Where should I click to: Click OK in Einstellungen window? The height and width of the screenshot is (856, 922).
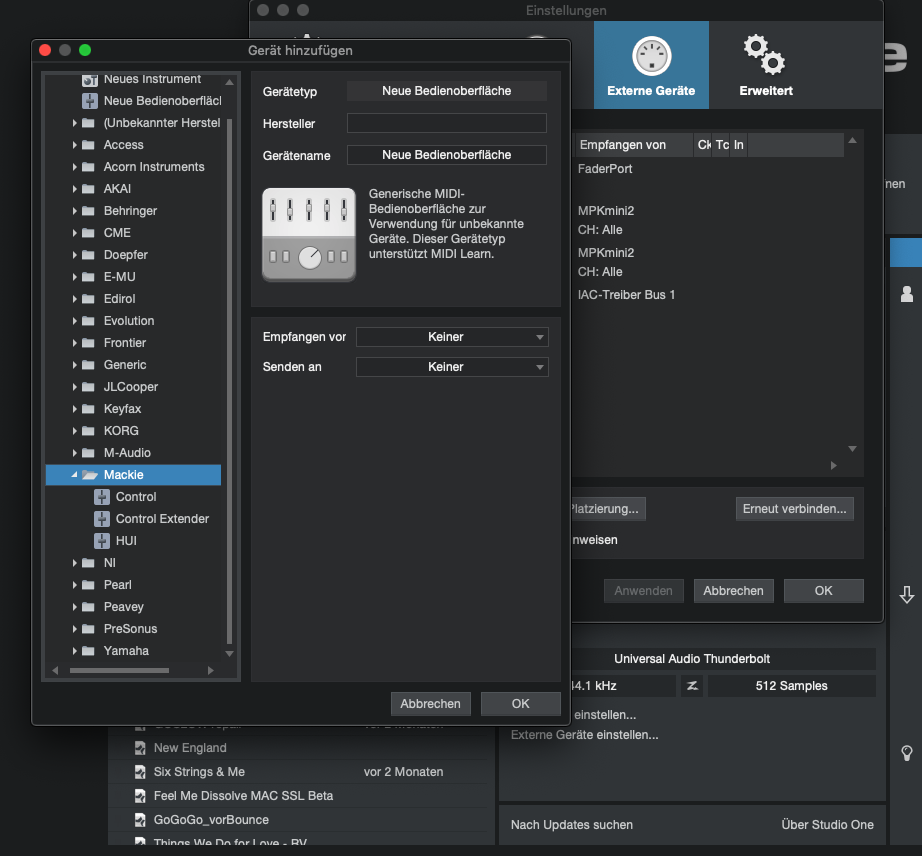(x=823, y=591)
